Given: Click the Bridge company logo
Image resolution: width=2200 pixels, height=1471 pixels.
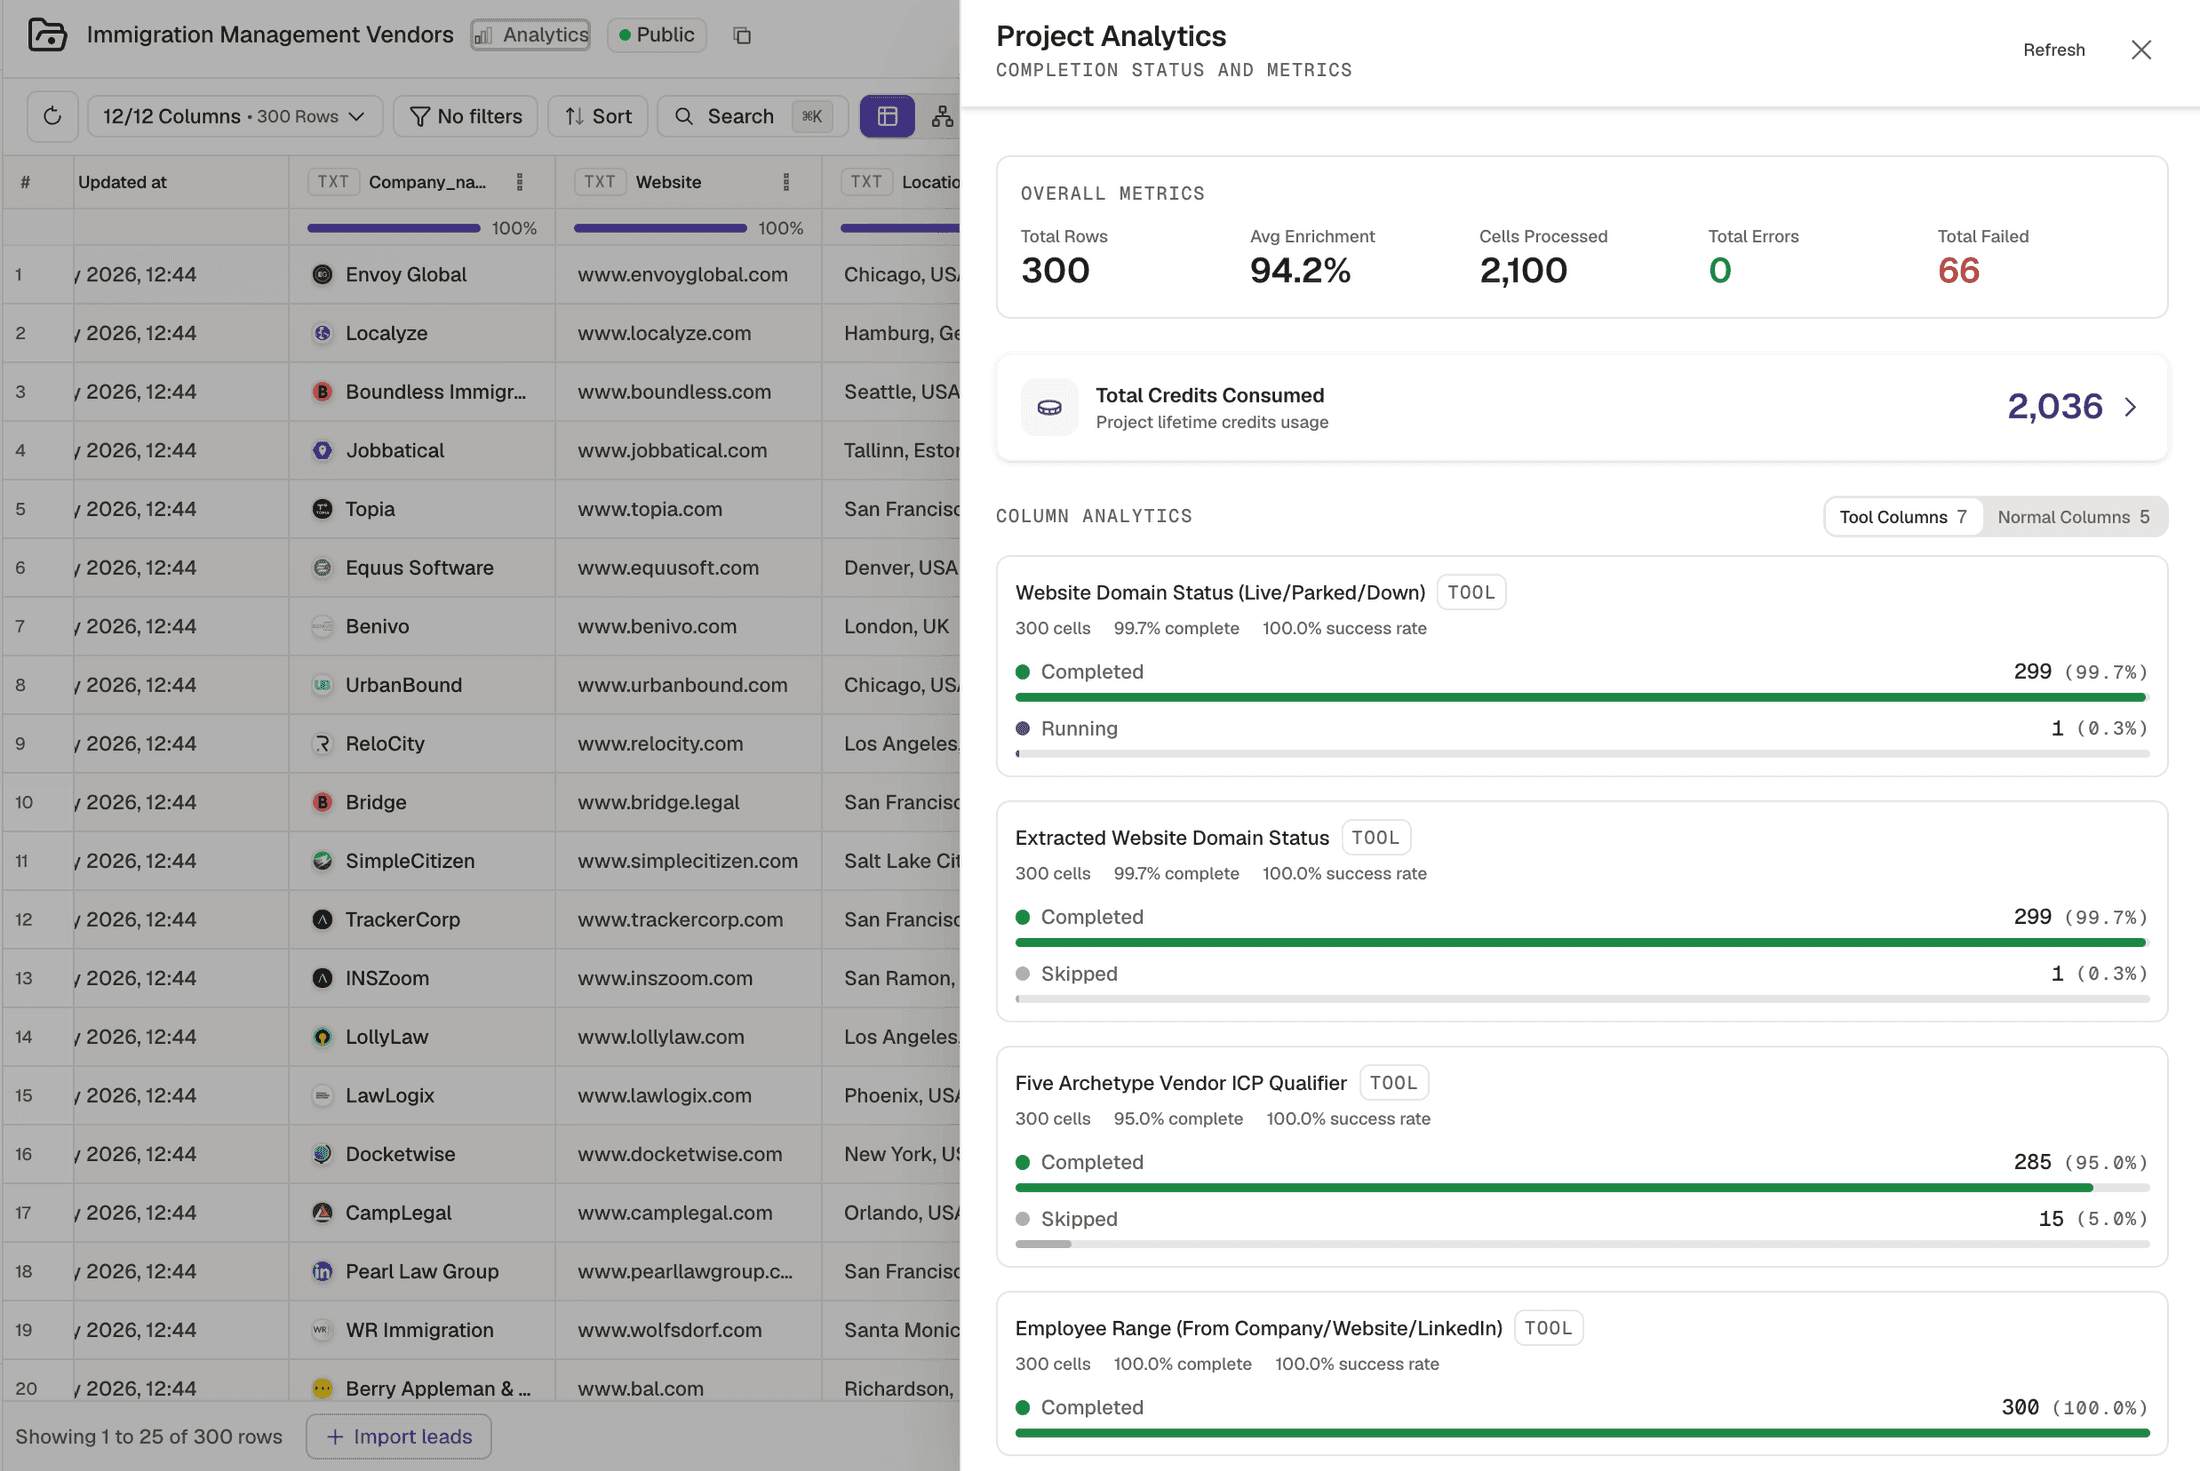Looking at the screenshot, I should coord(322,802).
